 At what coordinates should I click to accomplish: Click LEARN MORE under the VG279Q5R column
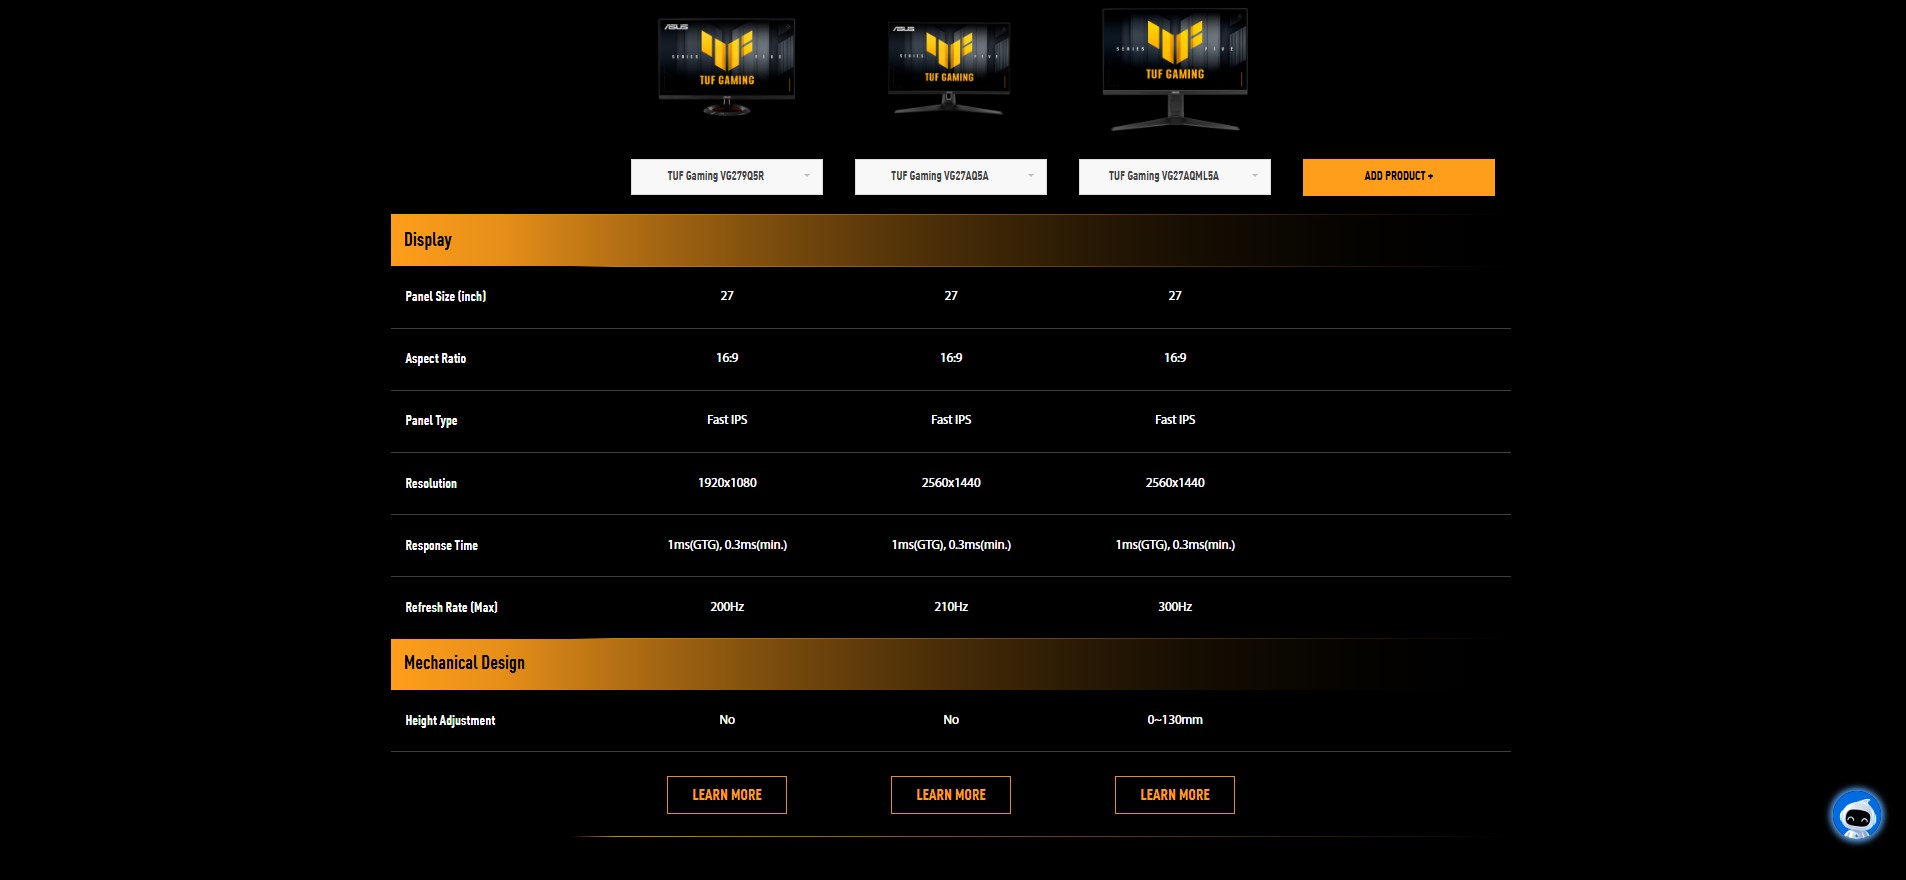pos(727,795)
